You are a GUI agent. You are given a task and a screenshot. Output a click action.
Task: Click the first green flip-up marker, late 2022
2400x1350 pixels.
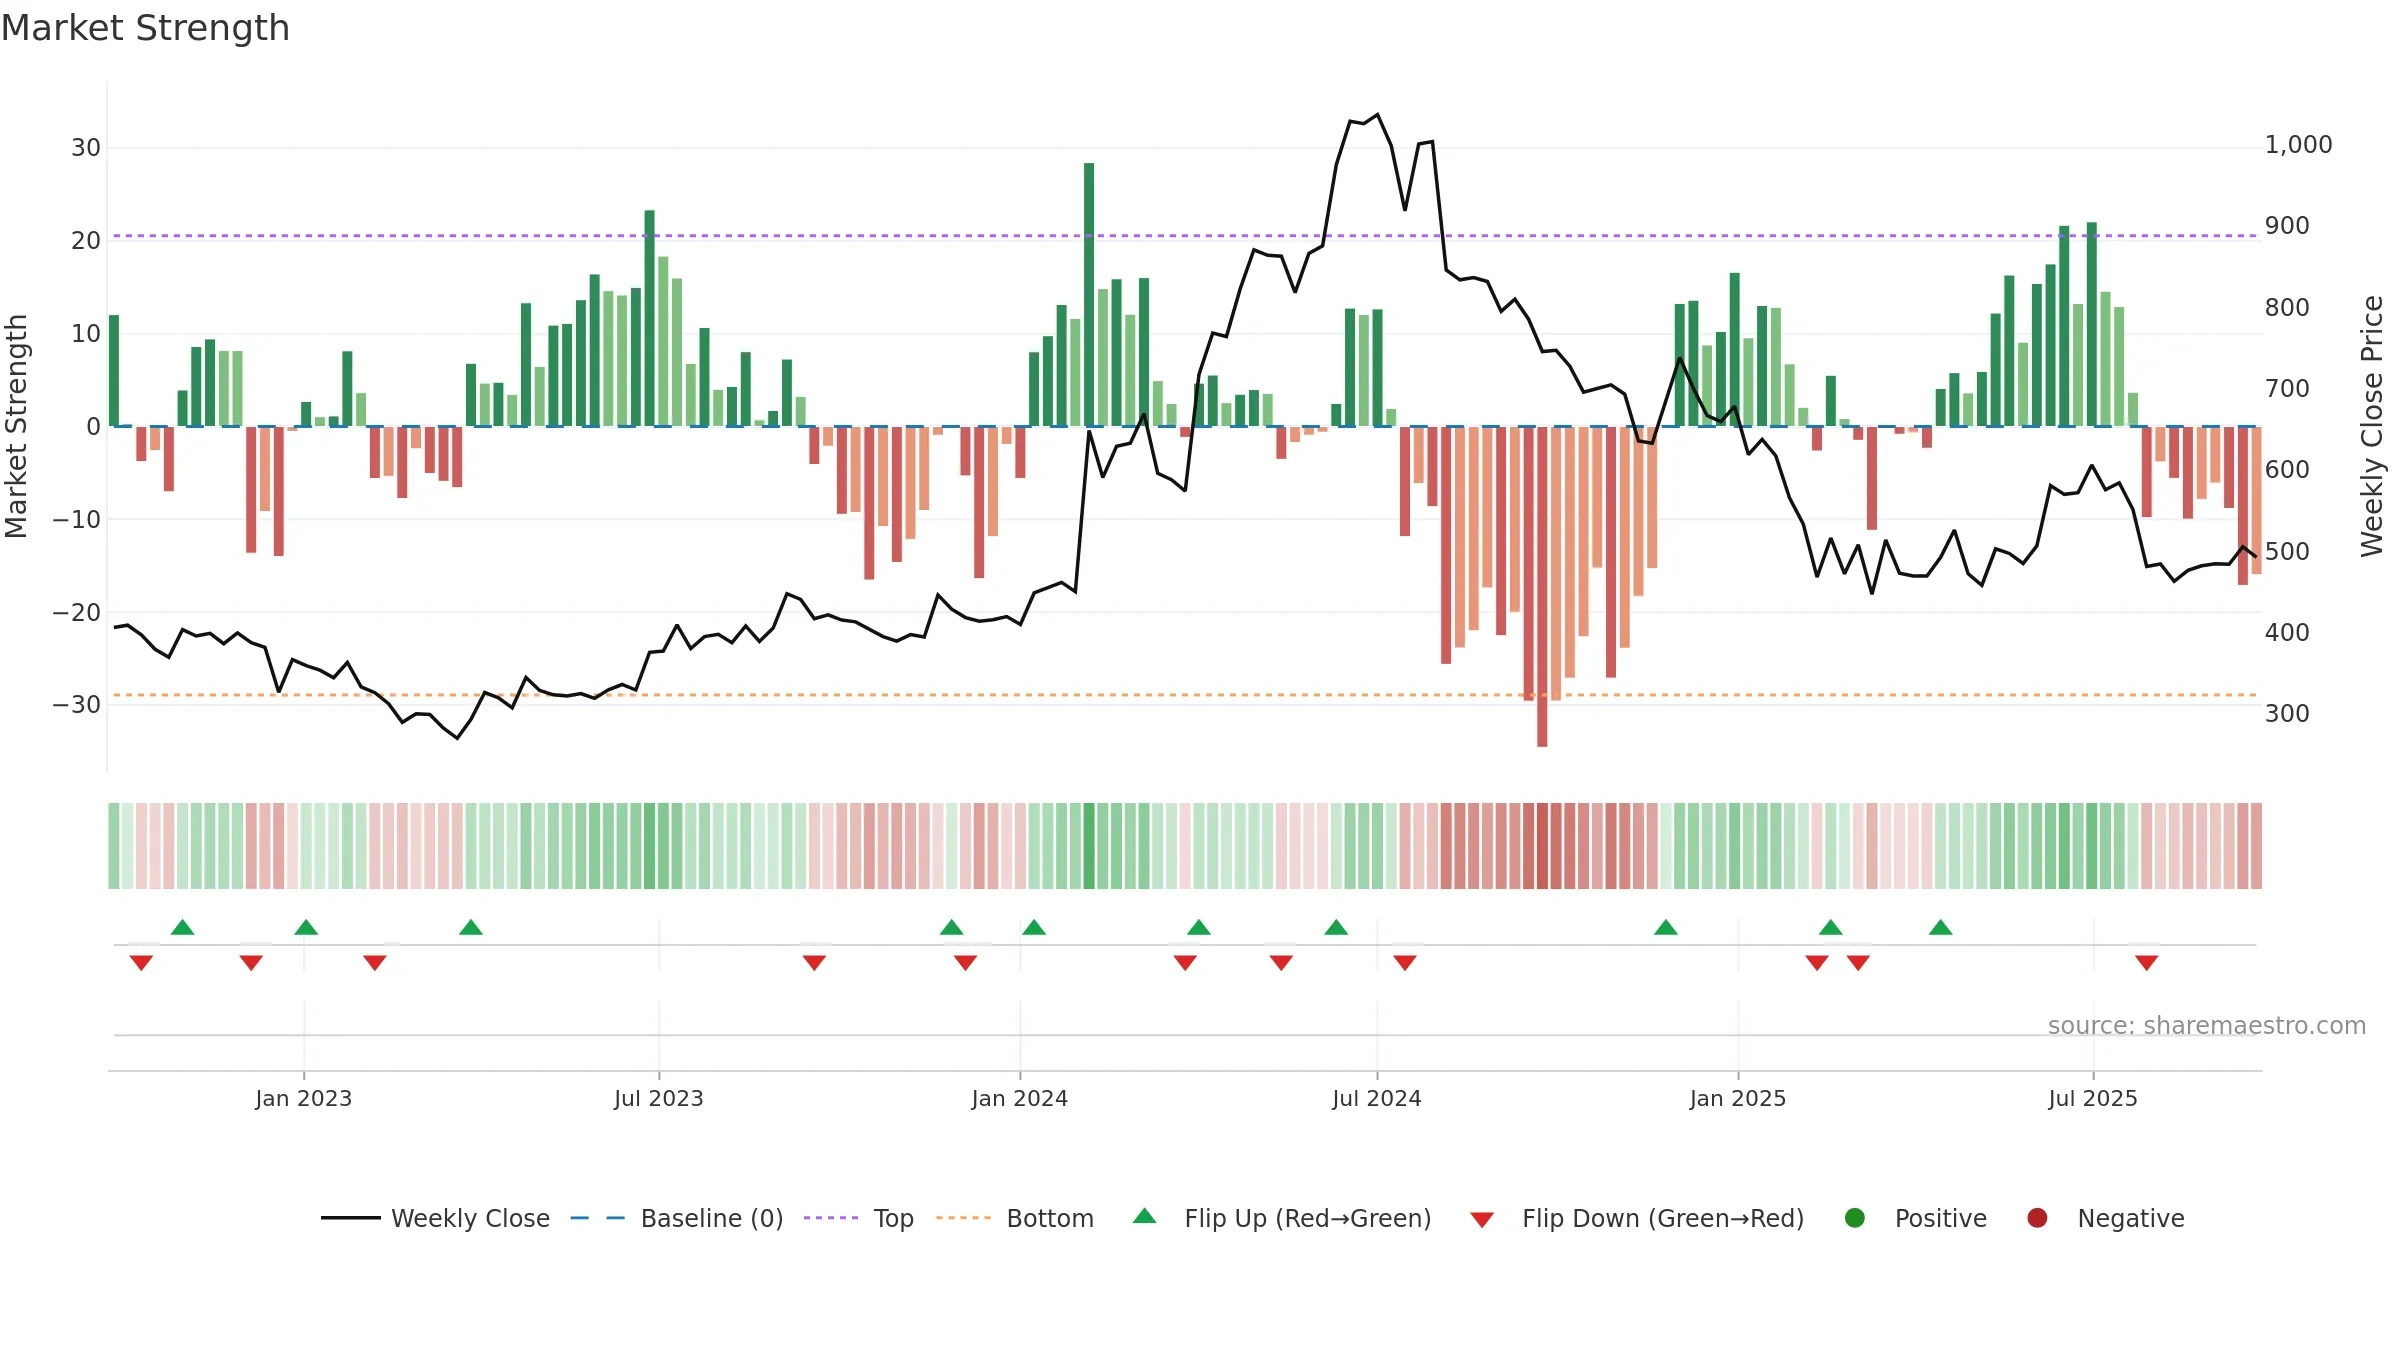[182, 927]
